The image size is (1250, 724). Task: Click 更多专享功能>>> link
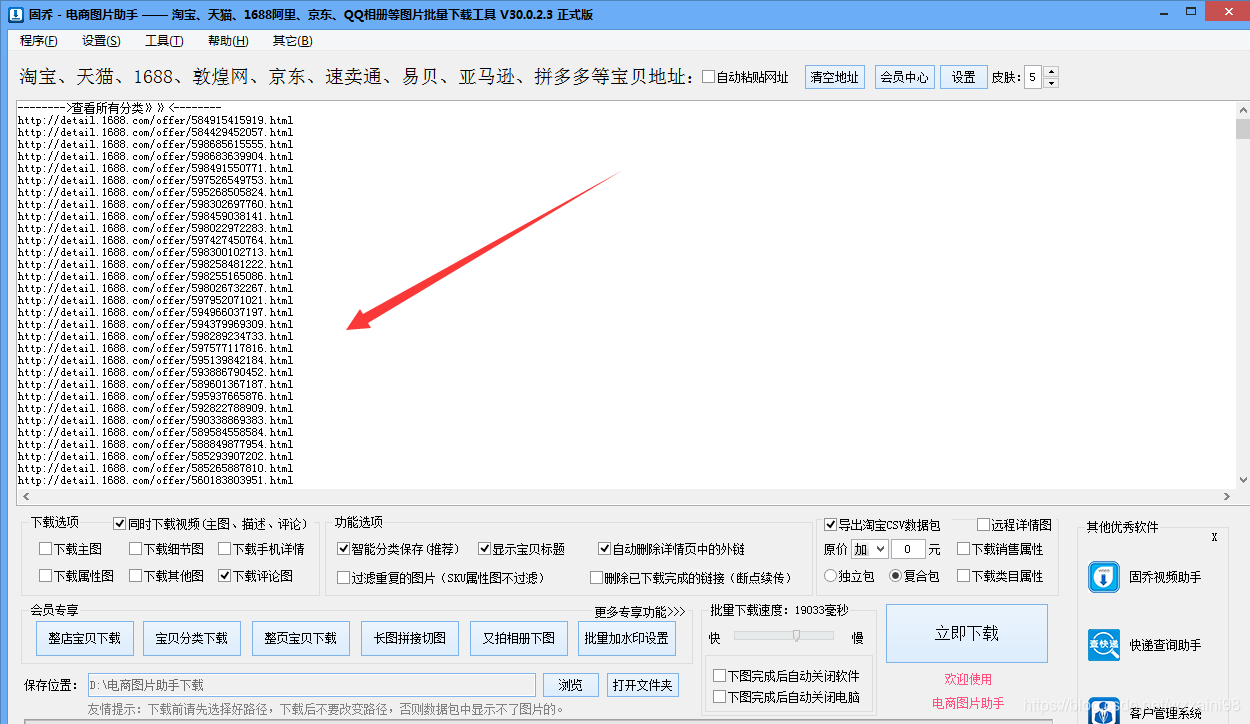click(x=640, y=612)
